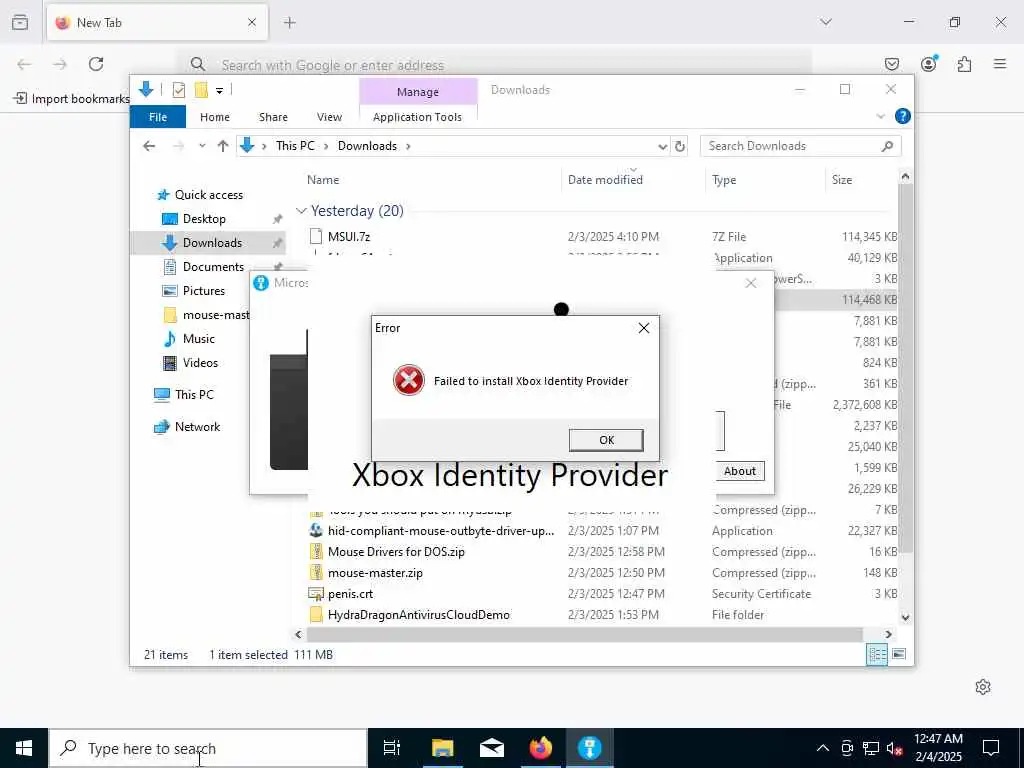Viewport: 1024px width, 768px height.
Task: Click the About button in installer window
Action: coord(739,471)
